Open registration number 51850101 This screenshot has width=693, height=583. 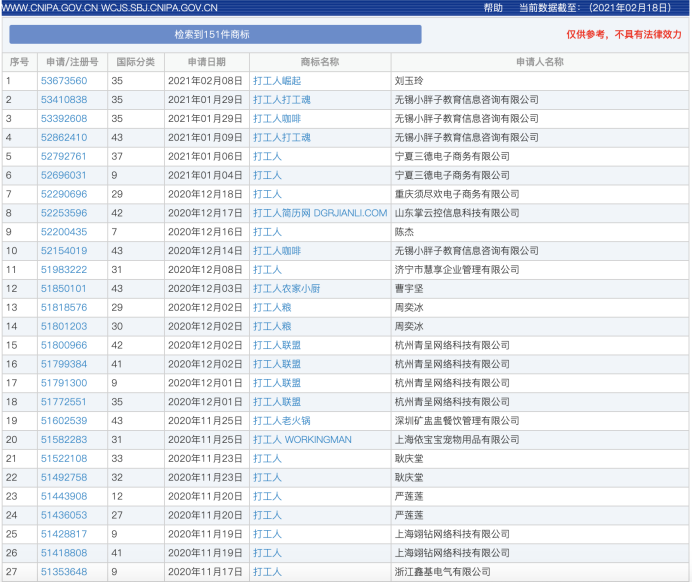[x=64, y=289]
